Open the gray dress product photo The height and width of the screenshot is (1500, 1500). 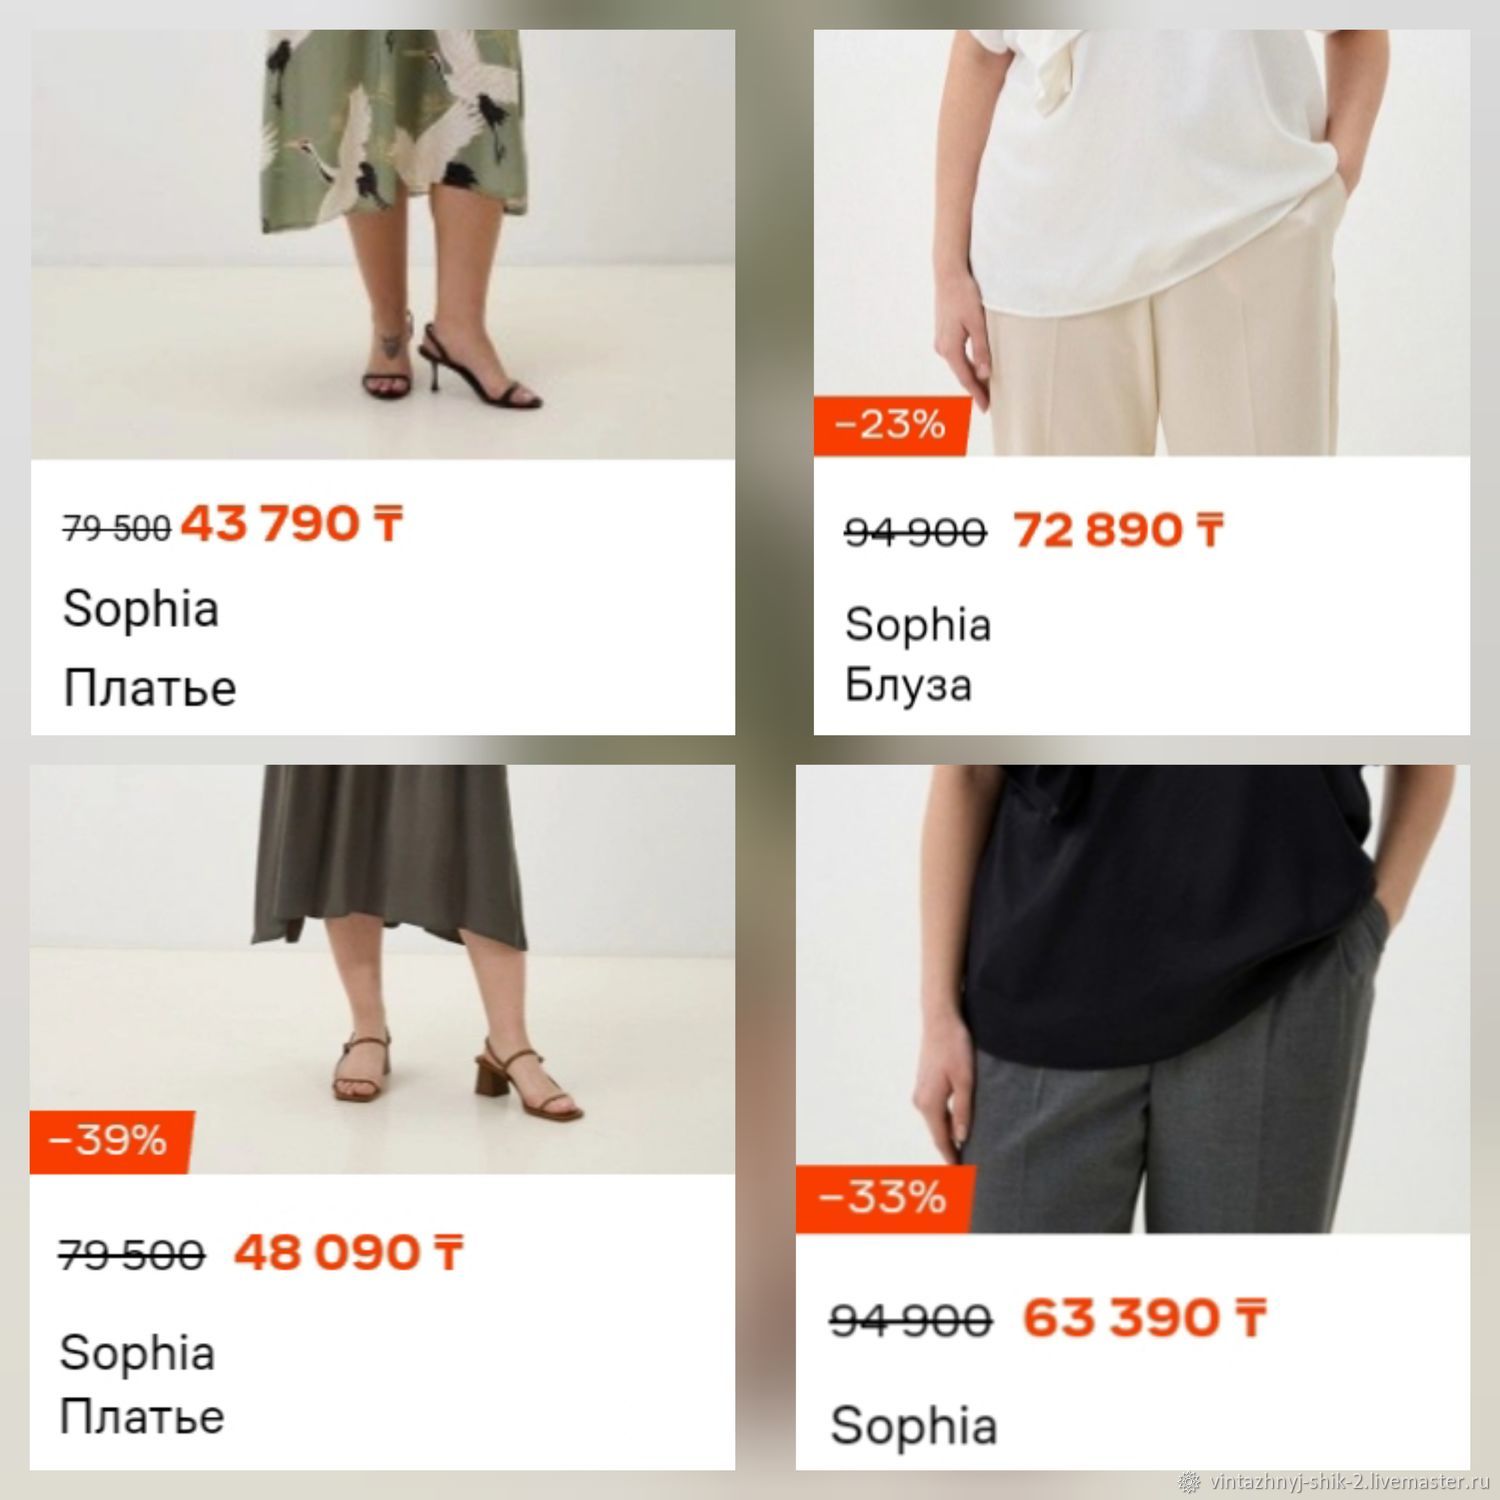(382, 969)
